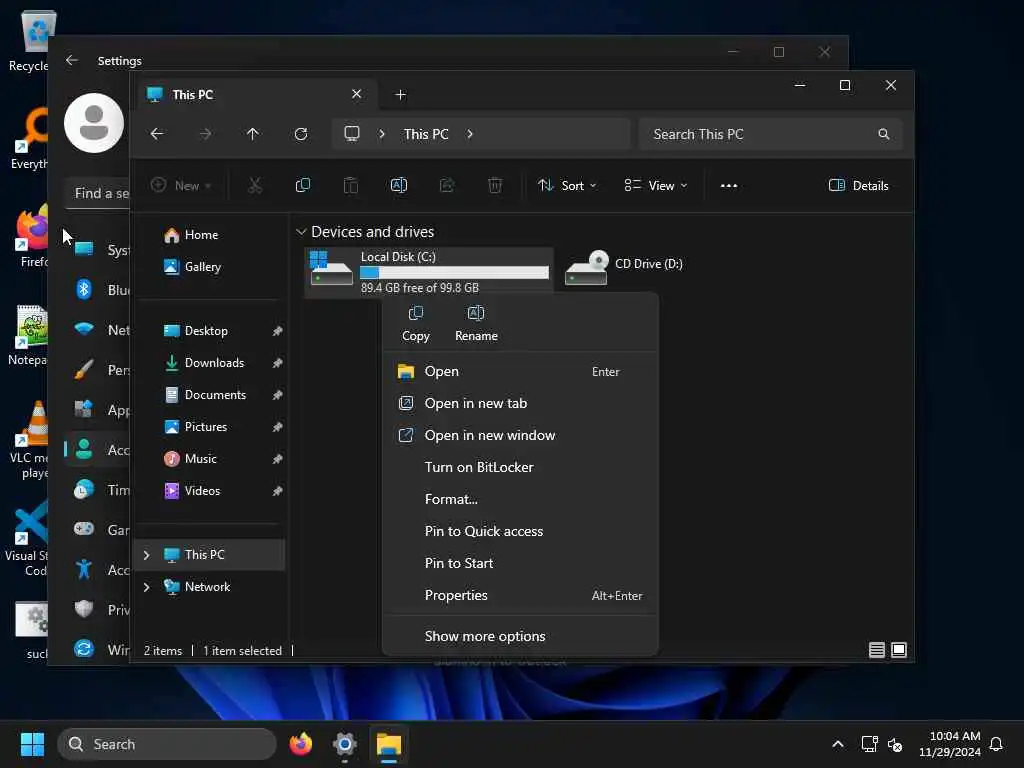This screenshot has width=1024, height=768.
Task: Open the Sort dropdown
Action: coord(567,185)
